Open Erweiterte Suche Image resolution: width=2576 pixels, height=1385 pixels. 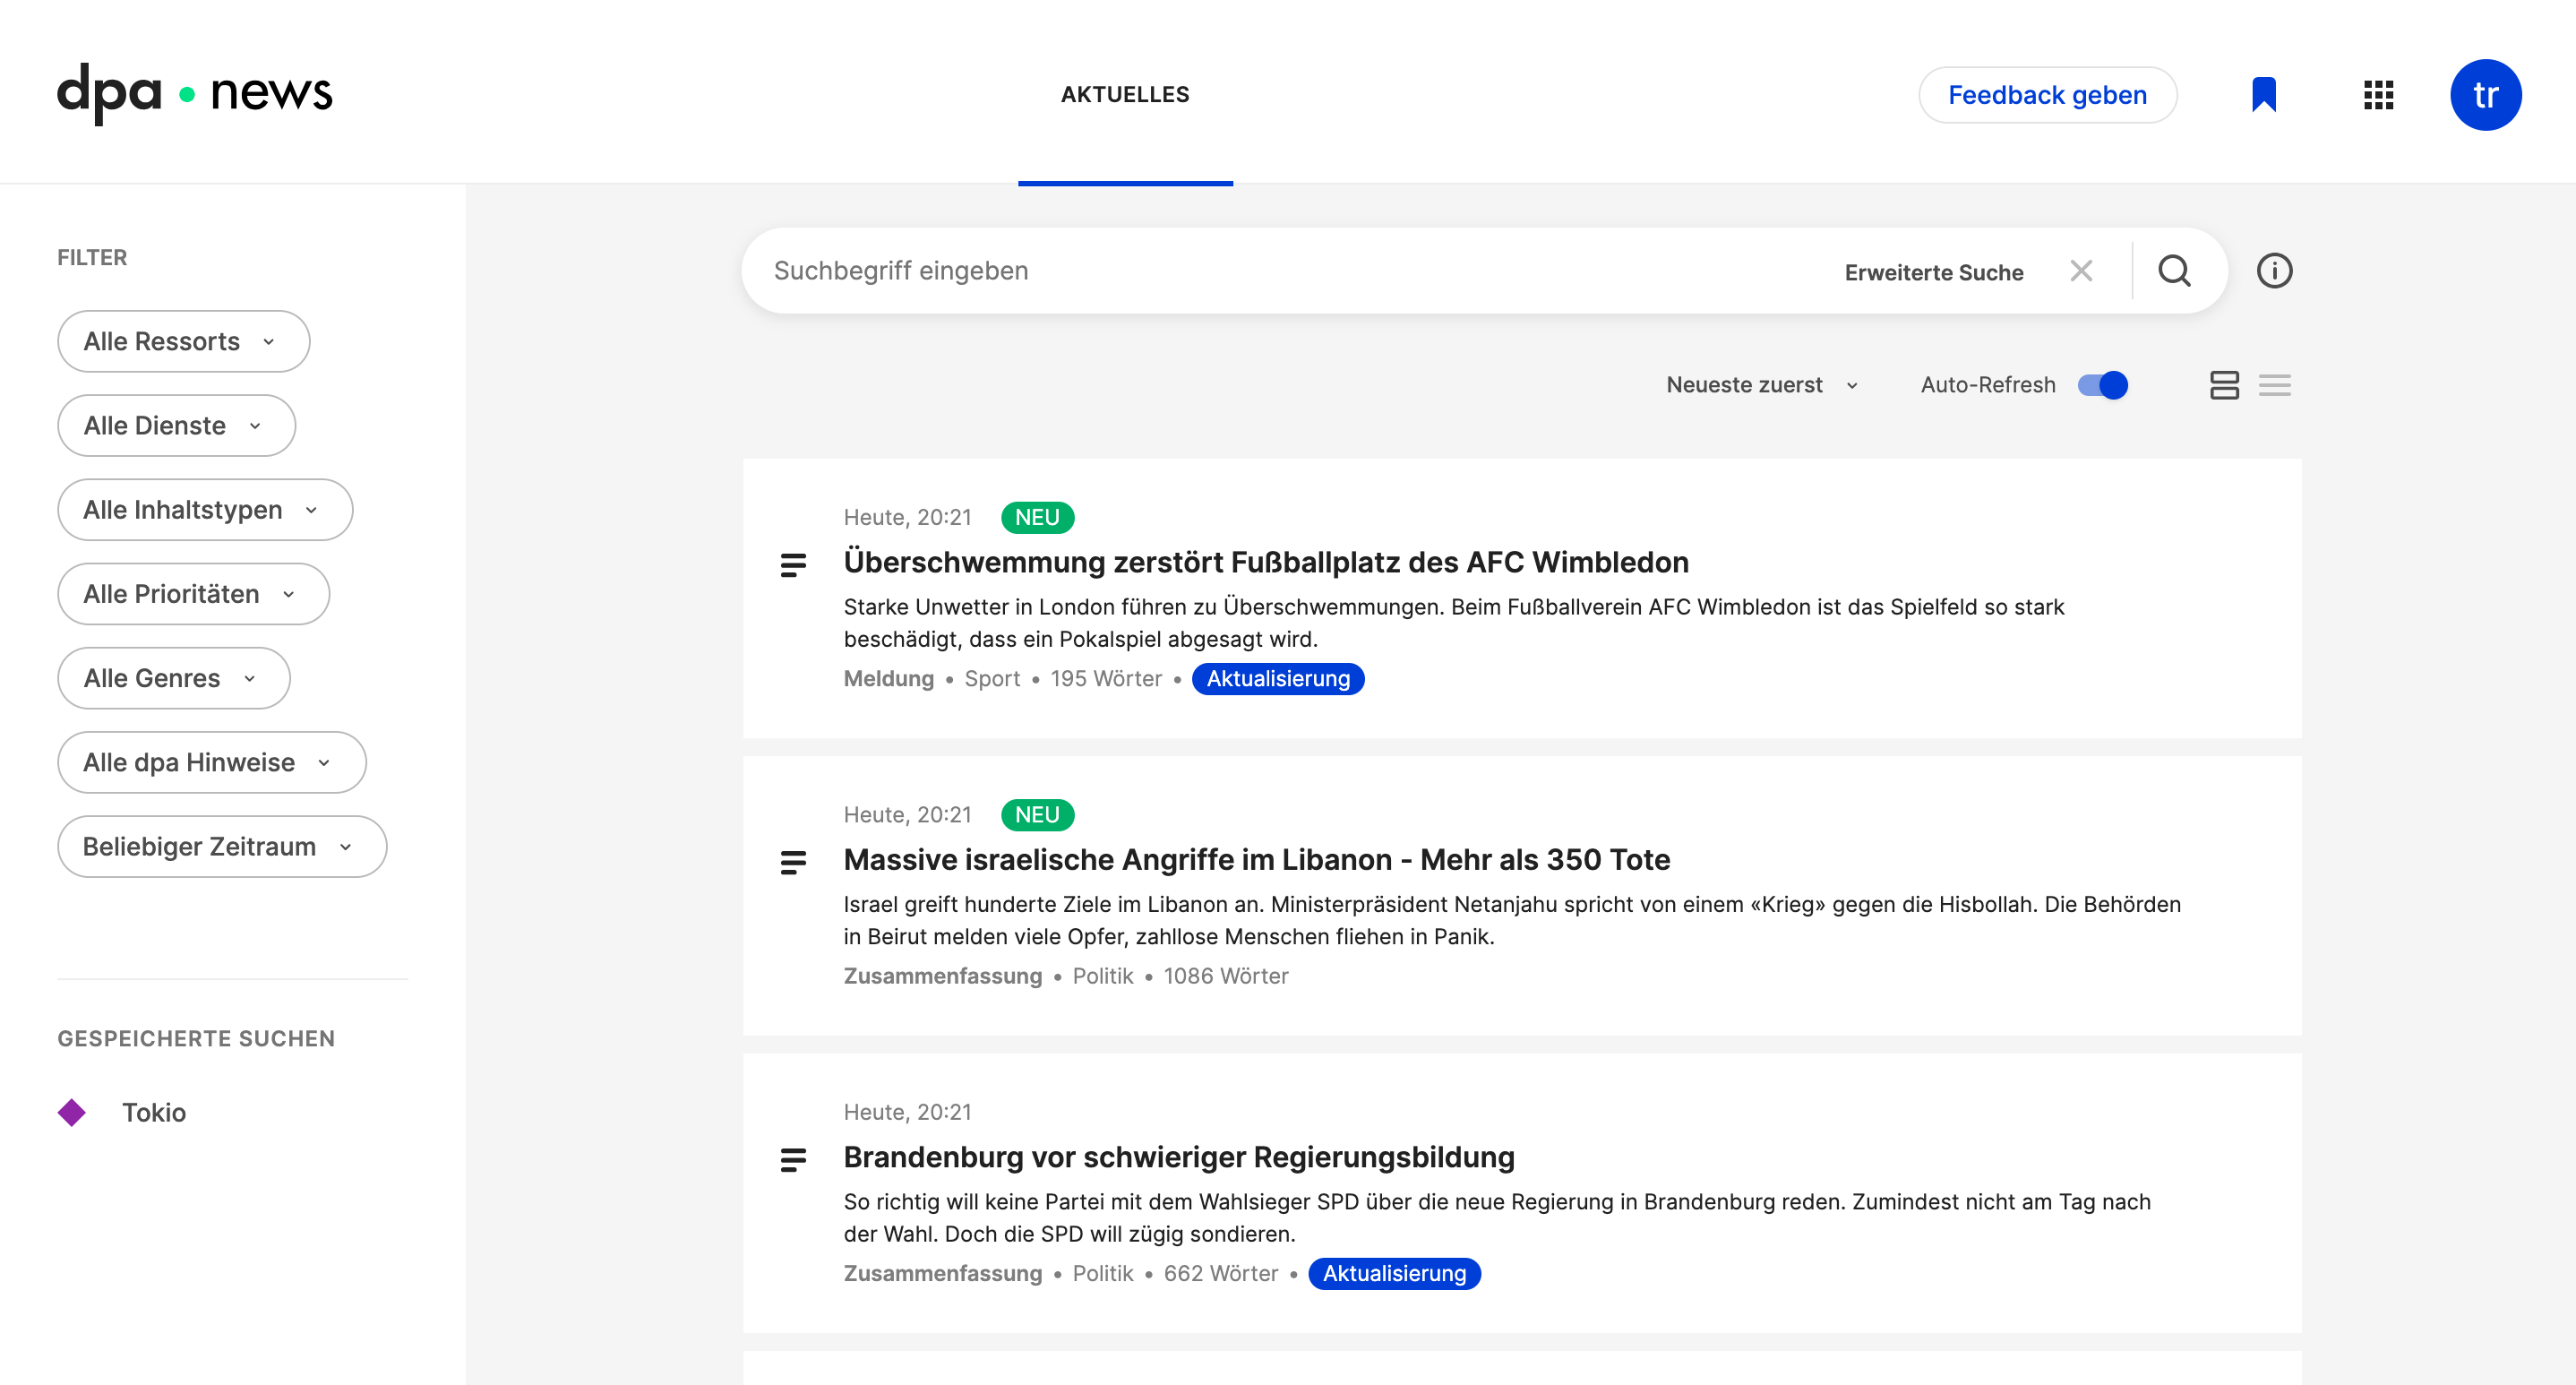click(1934, 272)
